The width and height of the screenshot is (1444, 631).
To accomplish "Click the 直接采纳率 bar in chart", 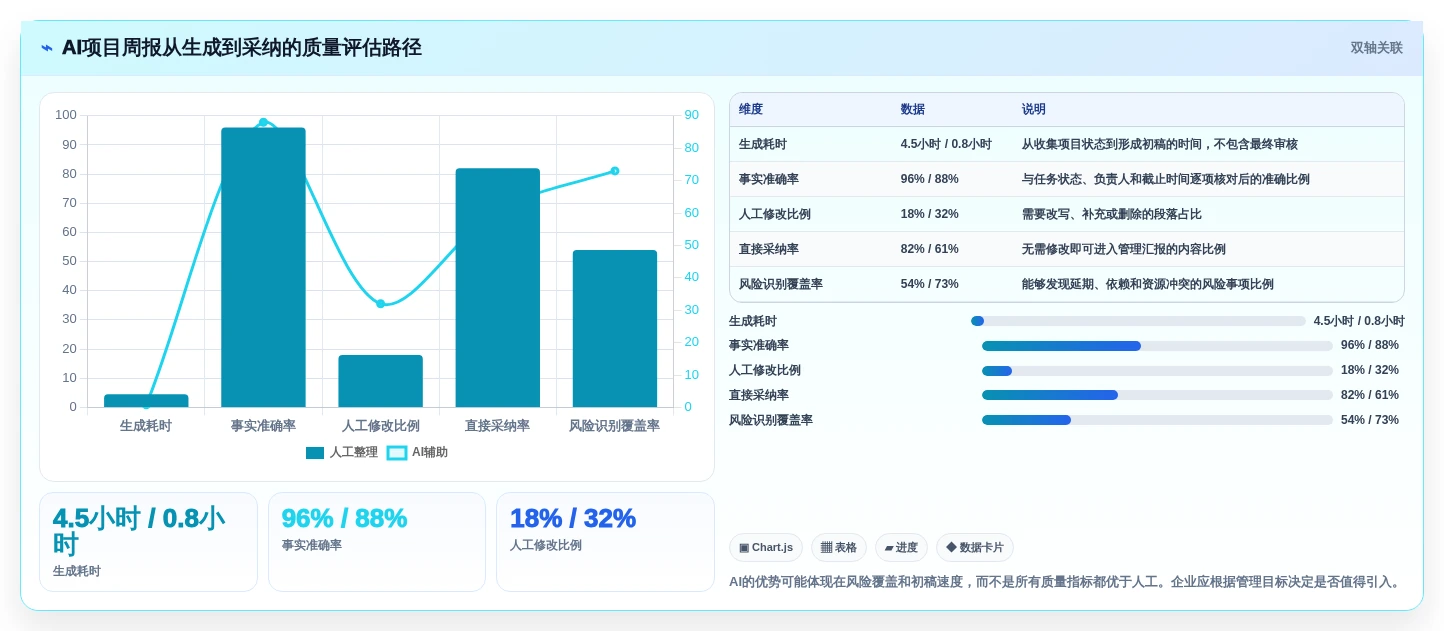I will point(498,288).
